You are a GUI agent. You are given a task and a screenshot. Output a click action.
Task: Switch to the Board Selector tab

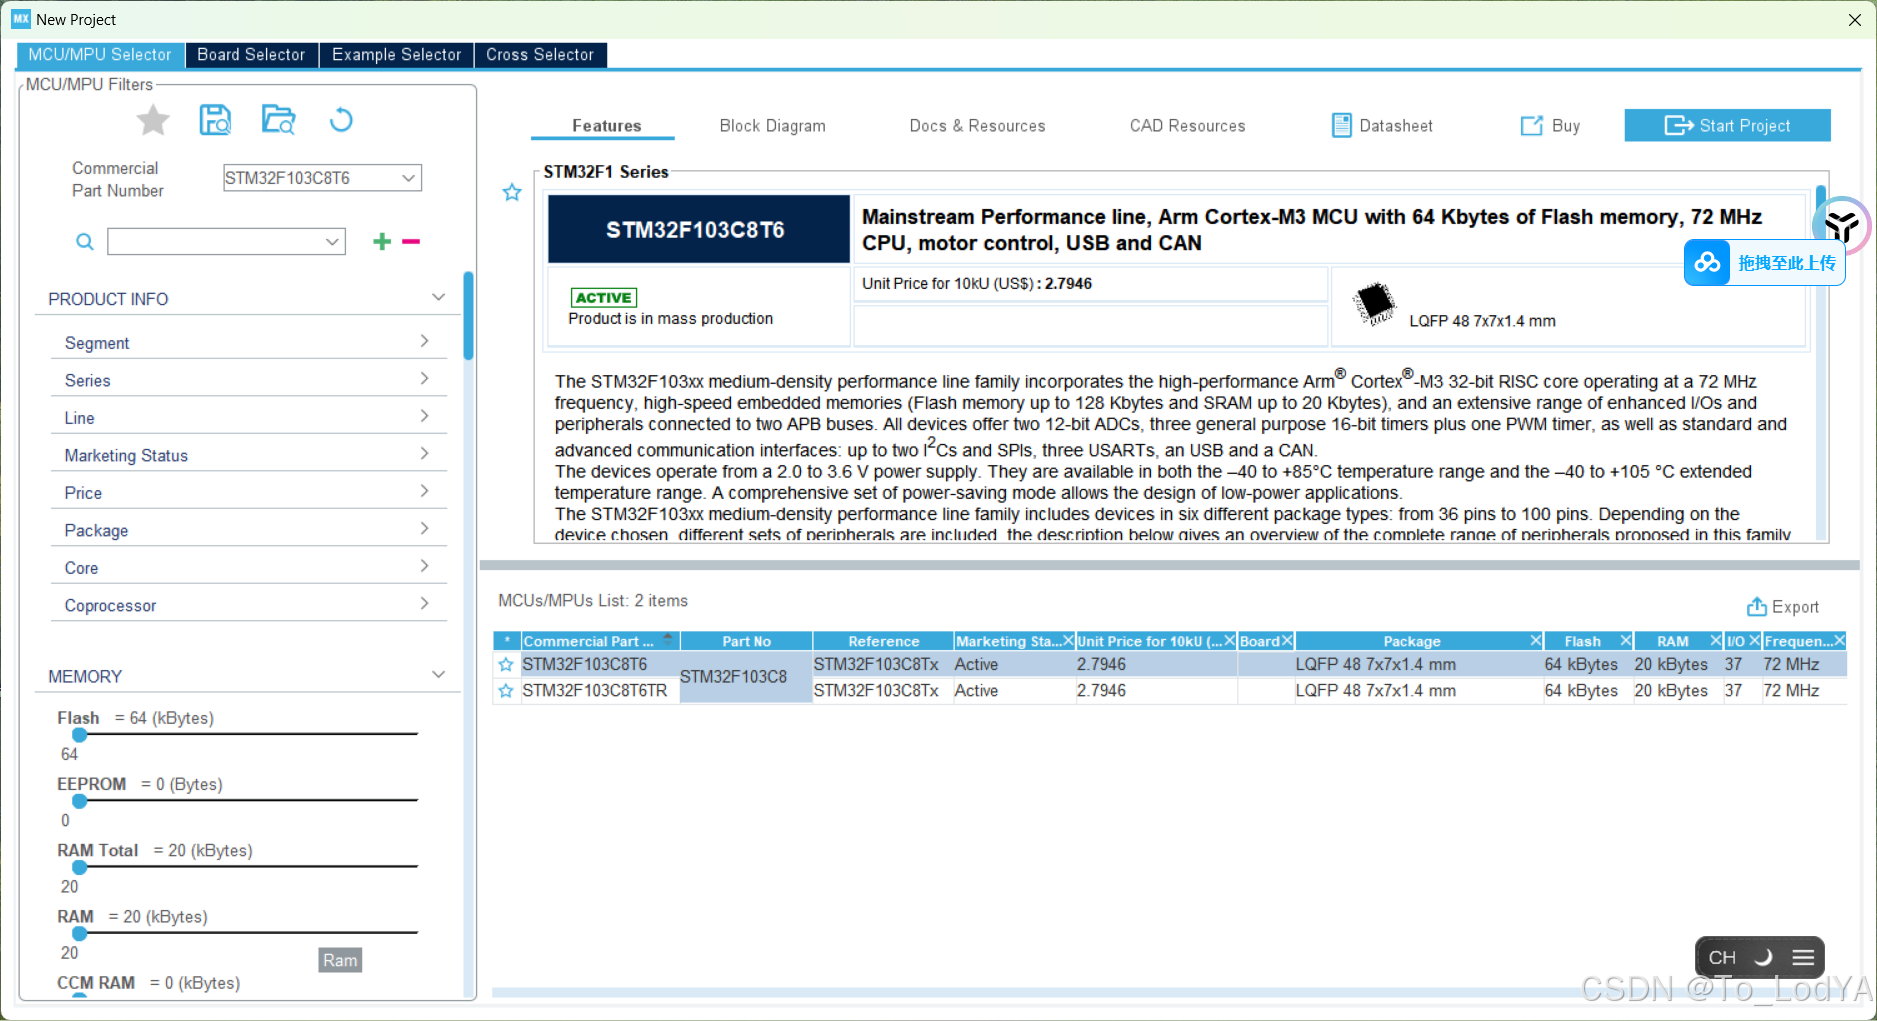tap(251, 55)
